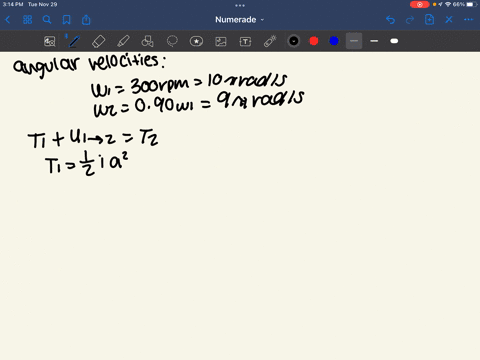Open the more options ellipsis menu
The image size is (480, 360).
[468, 20]
